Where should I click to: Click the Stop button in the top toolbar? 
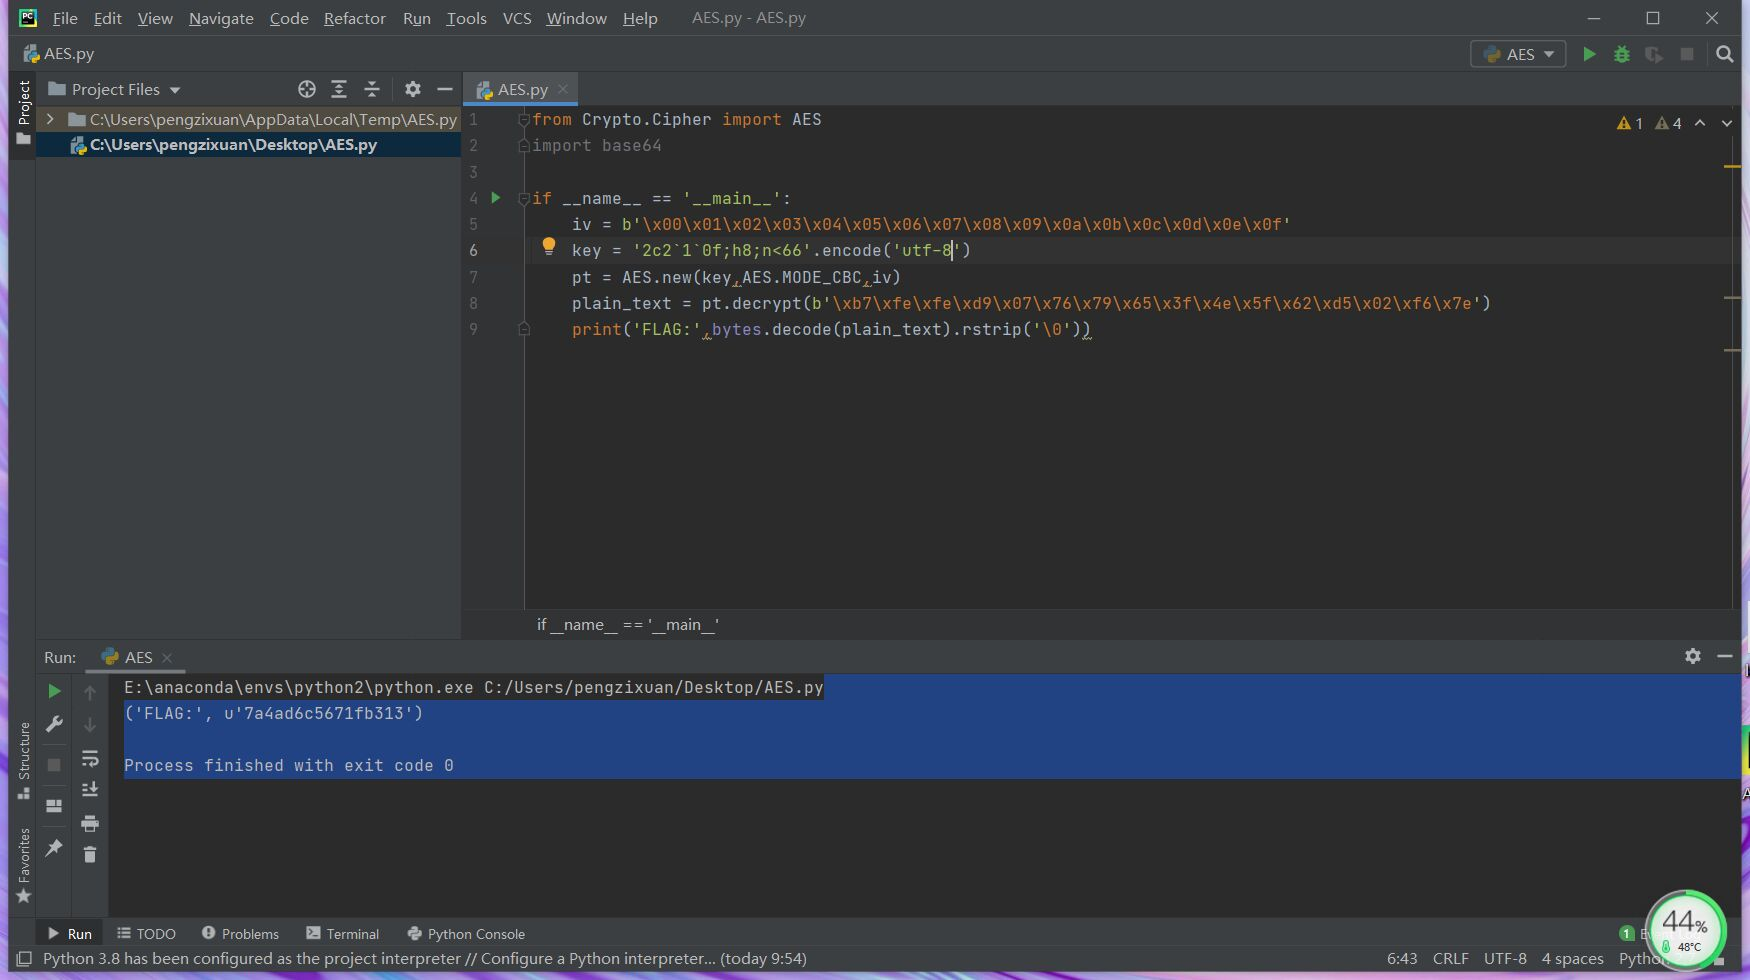pyautogui.click(x=1687, y=54)
